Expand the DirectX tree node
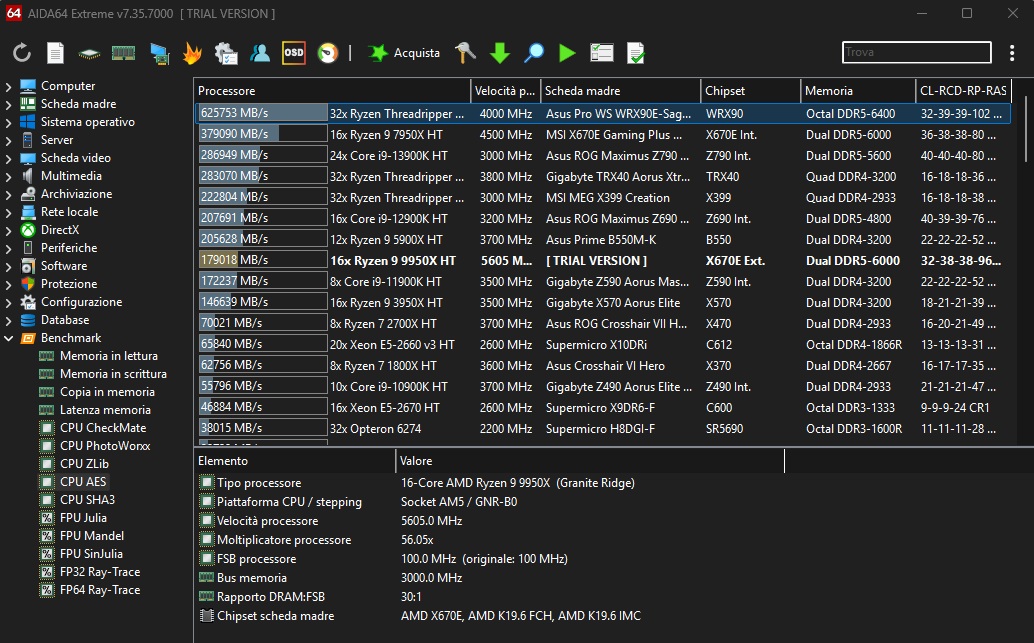 (9, 230)
